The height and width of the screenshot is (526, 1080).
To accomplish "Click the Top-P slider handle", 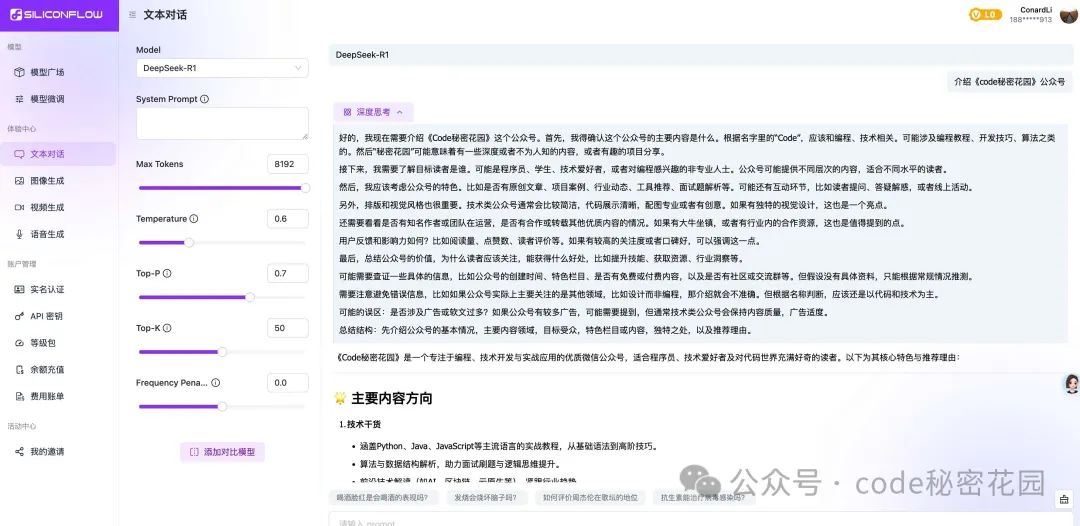I will (250, 297).
